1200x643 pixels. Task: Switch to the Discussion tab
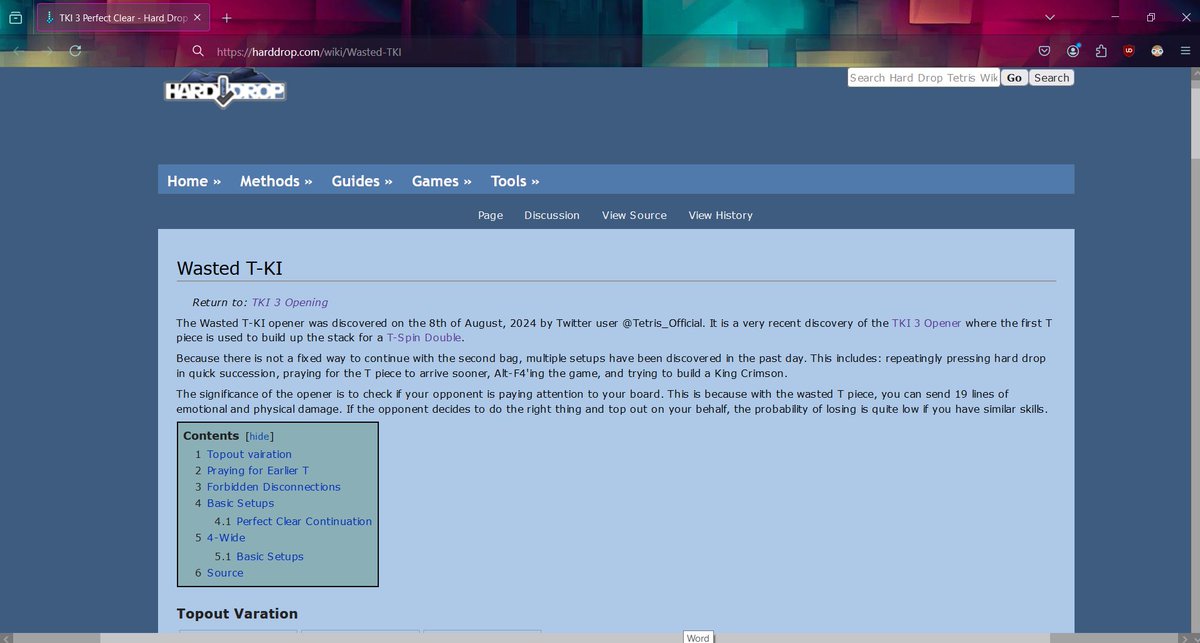[x=552, y=215]
